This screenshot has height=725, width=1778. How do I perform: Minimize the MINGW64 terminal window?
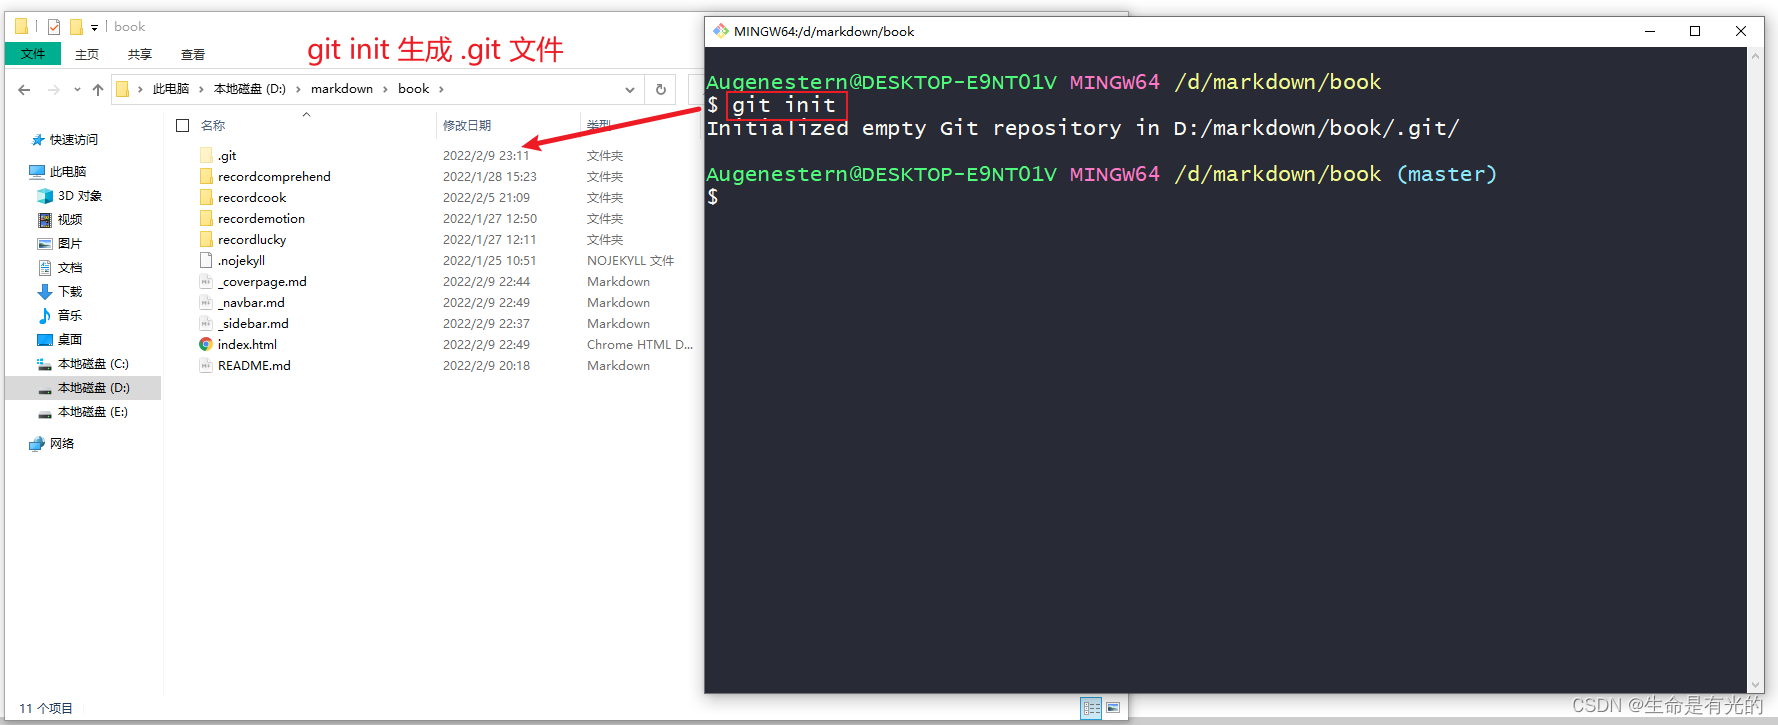tap(1650, 31)
